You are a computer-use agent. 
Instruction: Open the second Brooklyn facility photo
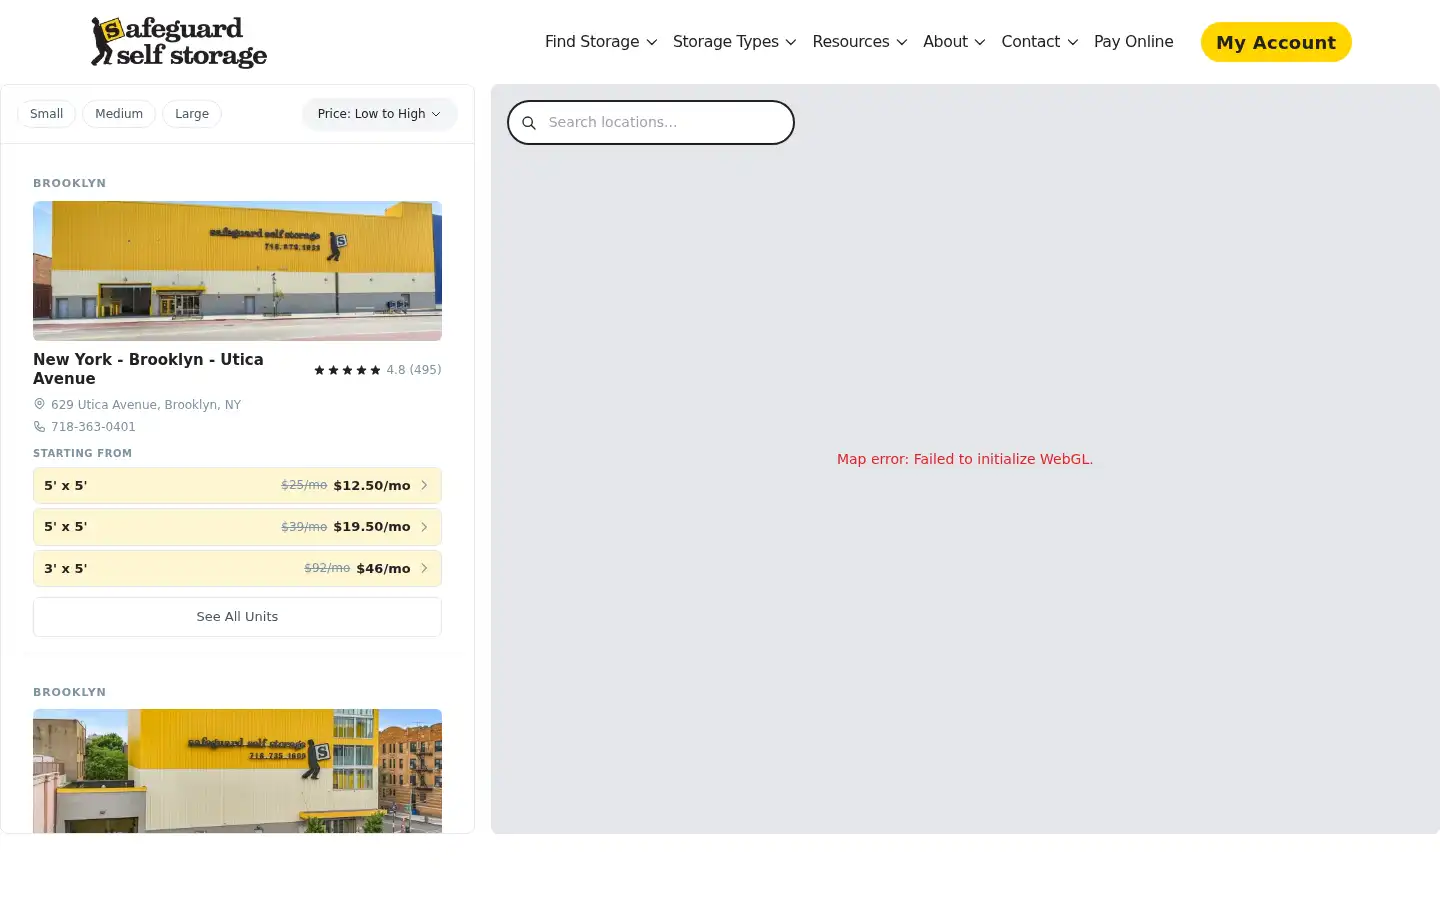[x=237, y=771]
